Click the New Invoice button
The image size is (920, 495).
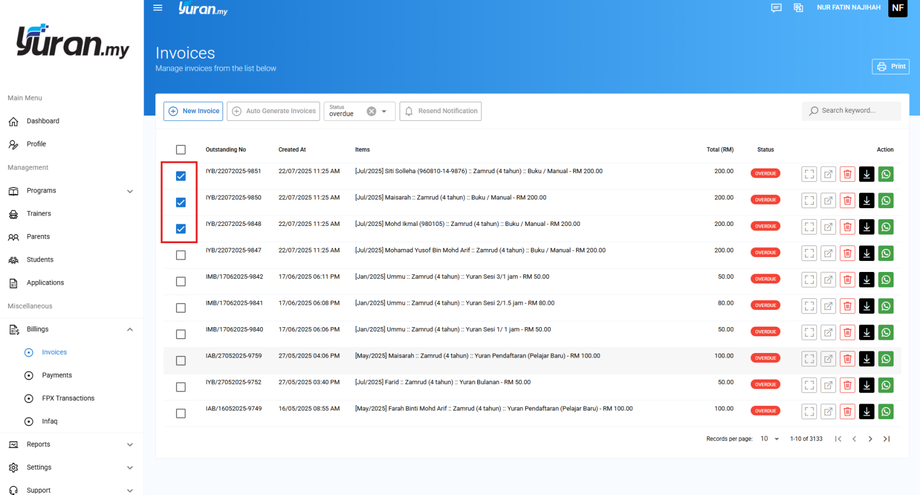pos(193,111)
